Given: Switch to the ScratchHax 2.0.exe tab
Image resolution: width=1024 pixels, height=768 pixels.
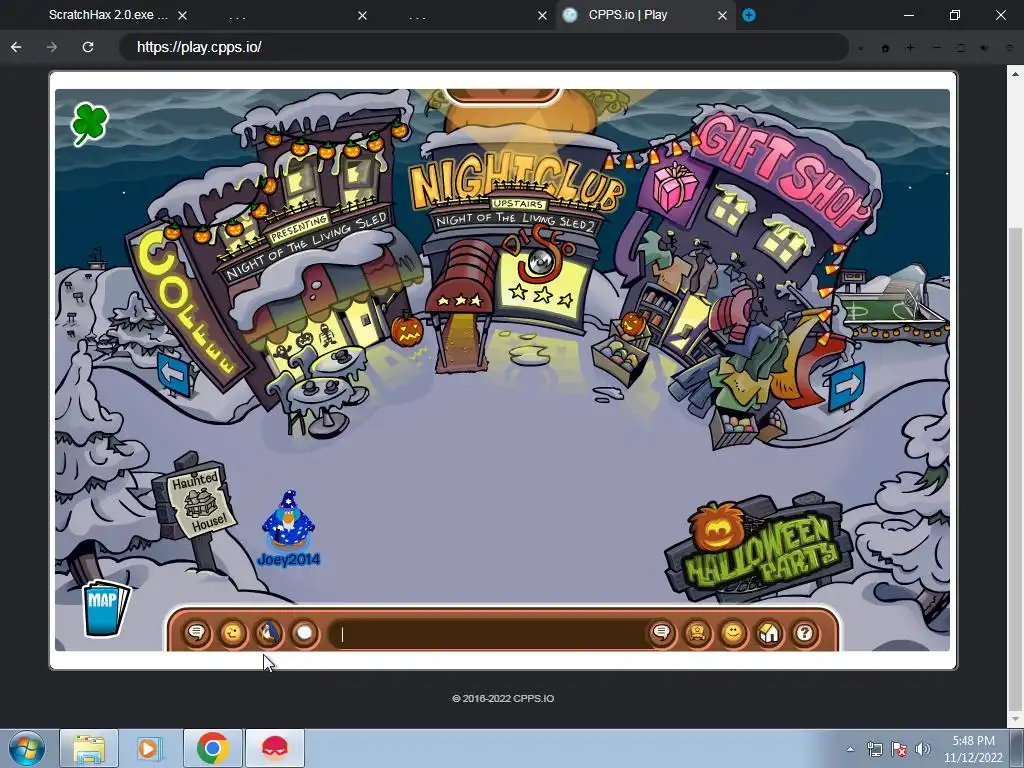Looking at the screenshot, I should [x=108, y=15].
